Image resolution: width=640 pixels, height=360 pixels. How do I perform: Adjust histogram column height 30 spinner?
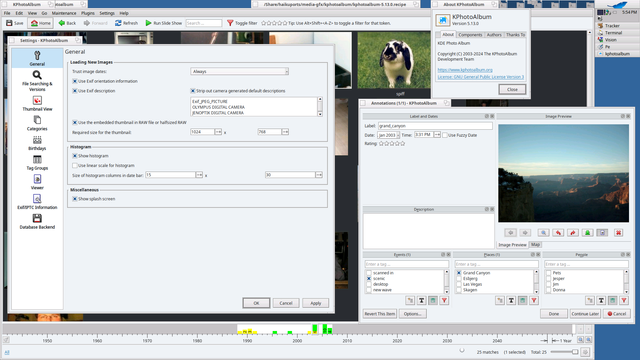pos(319,175)
